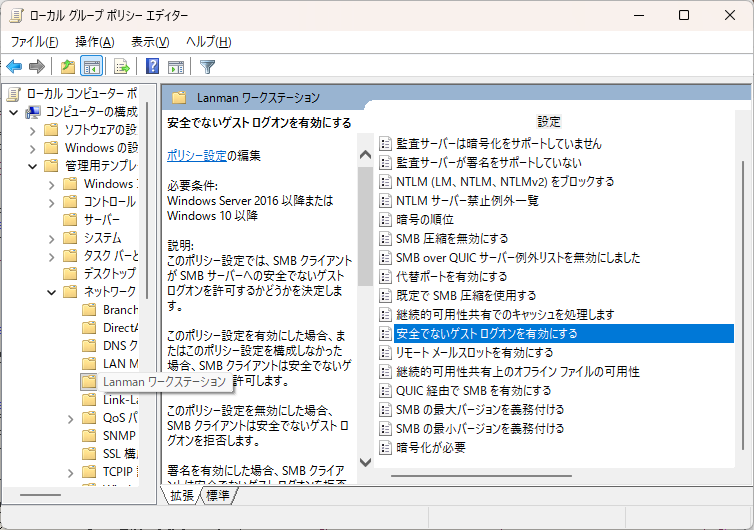Viewport: 754px width, 530px height.
Task: Select the システム folder in the tree
Action: coord(102,238)
